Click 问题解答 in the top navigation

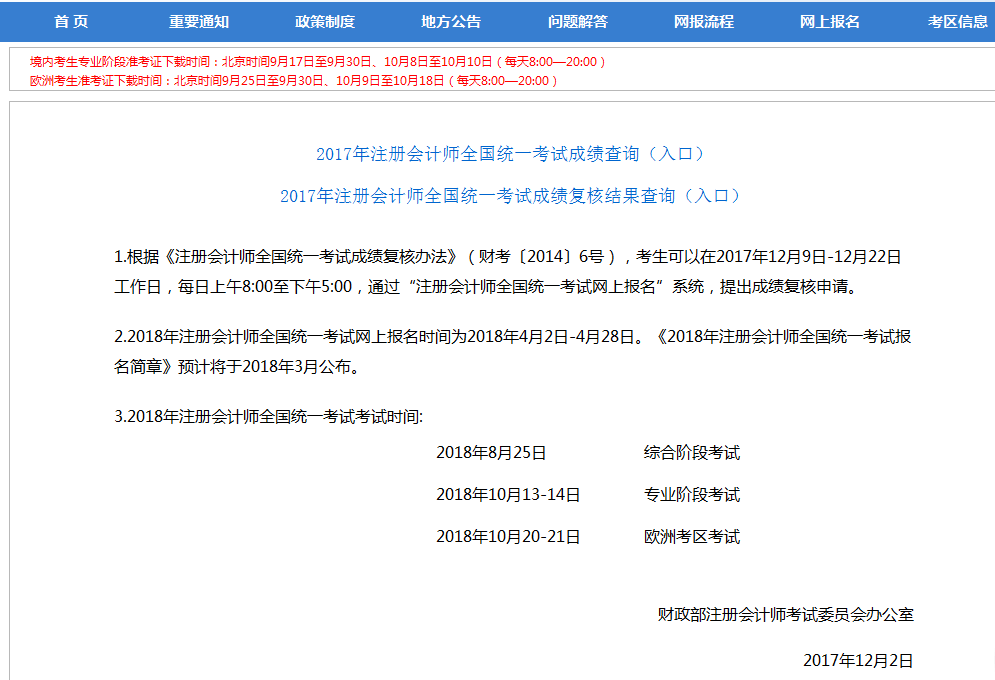(x=577, y=22)
